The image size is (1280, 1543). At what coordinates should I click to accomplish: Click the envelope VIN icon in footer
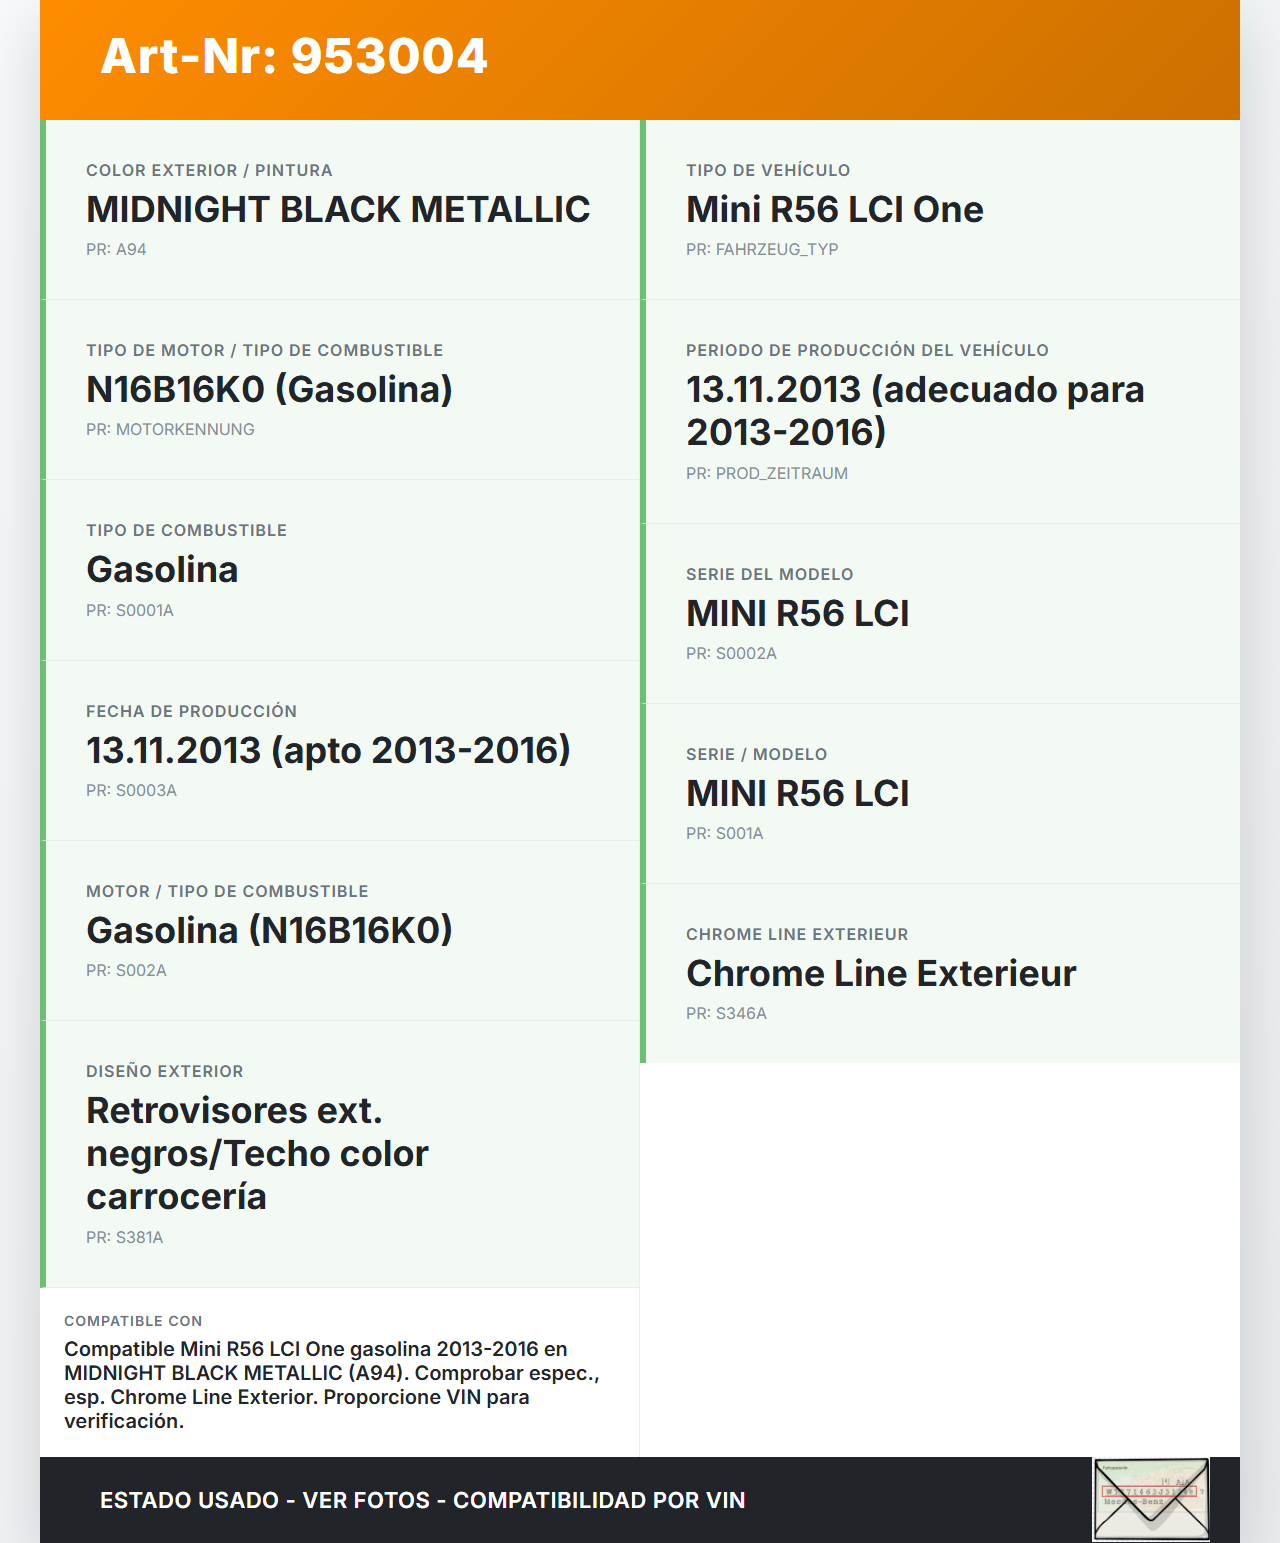click(1151, 1499)
